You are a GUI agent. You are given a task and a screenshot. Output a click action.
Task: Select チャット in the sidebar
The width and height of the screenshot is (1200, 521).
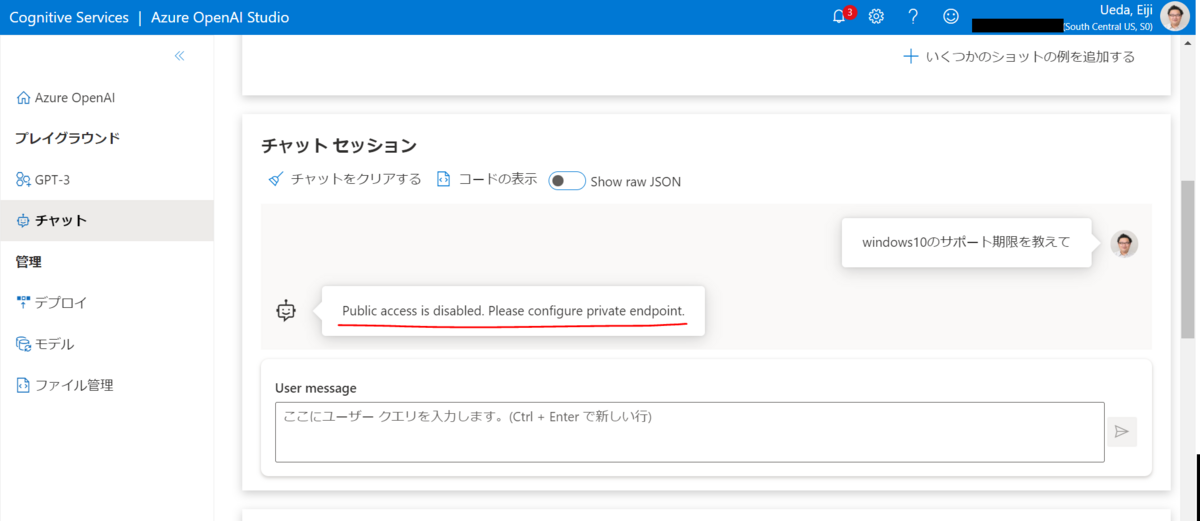(107, 220)
